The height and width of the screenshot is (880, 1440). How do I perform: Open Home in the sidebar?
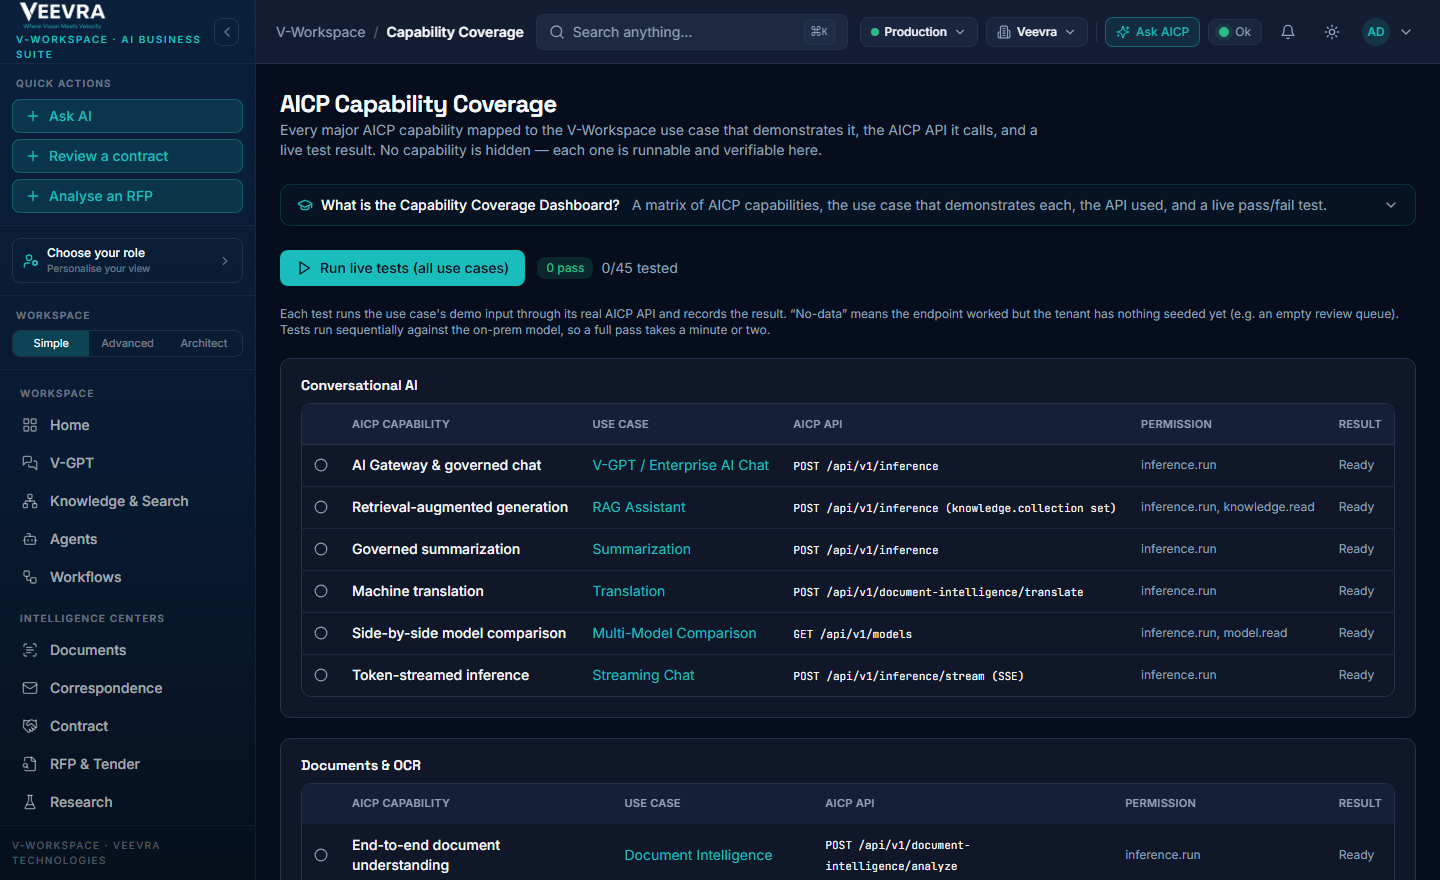(x=127, y=425)
